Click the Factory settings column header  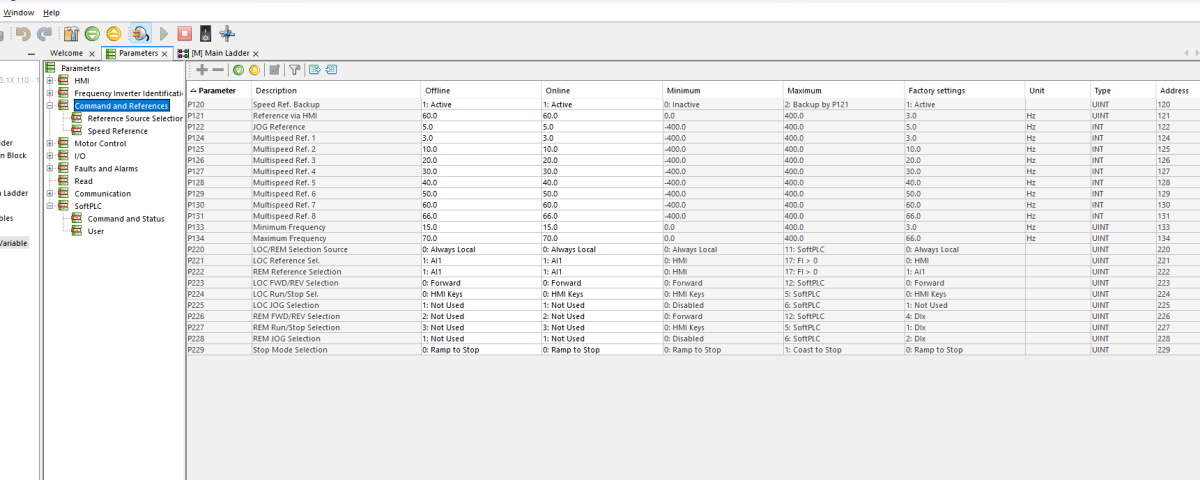click(x=965, y=90)
